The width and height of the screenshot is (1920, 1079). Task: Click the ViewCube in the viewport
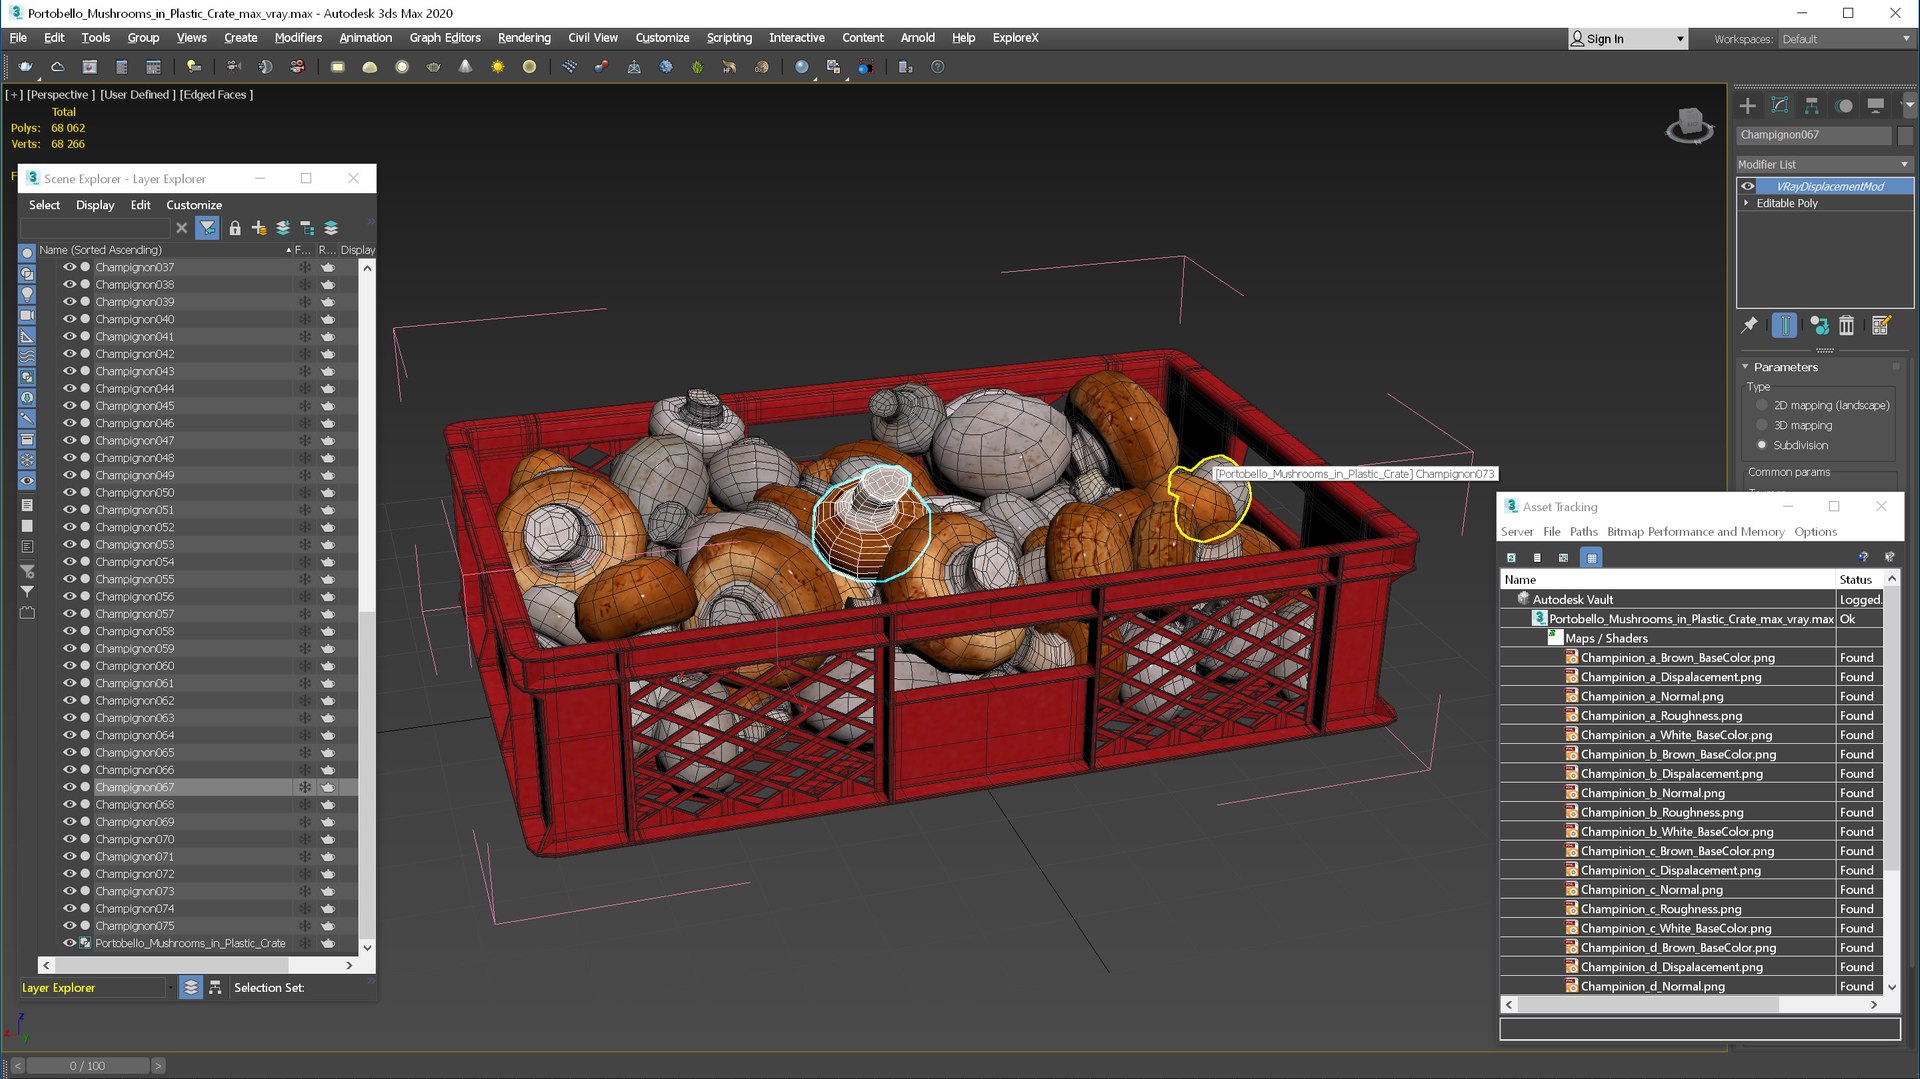[x=1689, y=125]
